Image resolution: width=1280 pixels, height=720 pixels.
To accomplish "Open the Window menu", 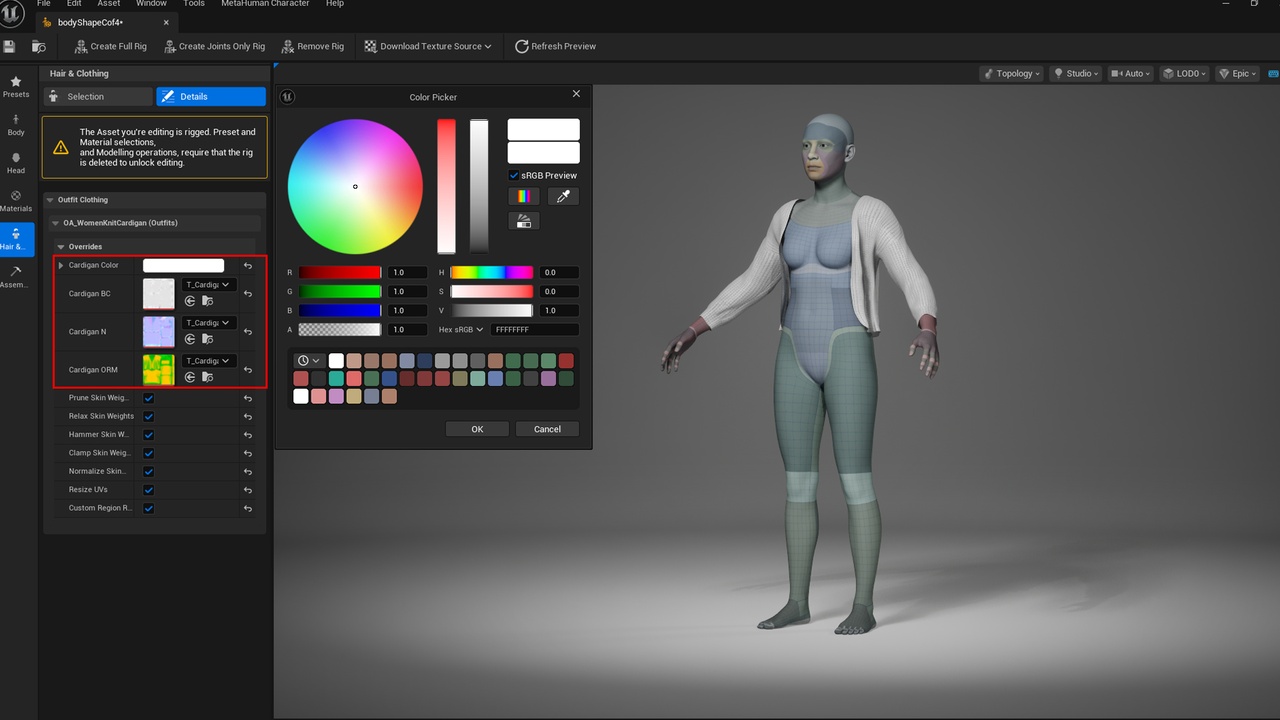I will pos(151,4).
